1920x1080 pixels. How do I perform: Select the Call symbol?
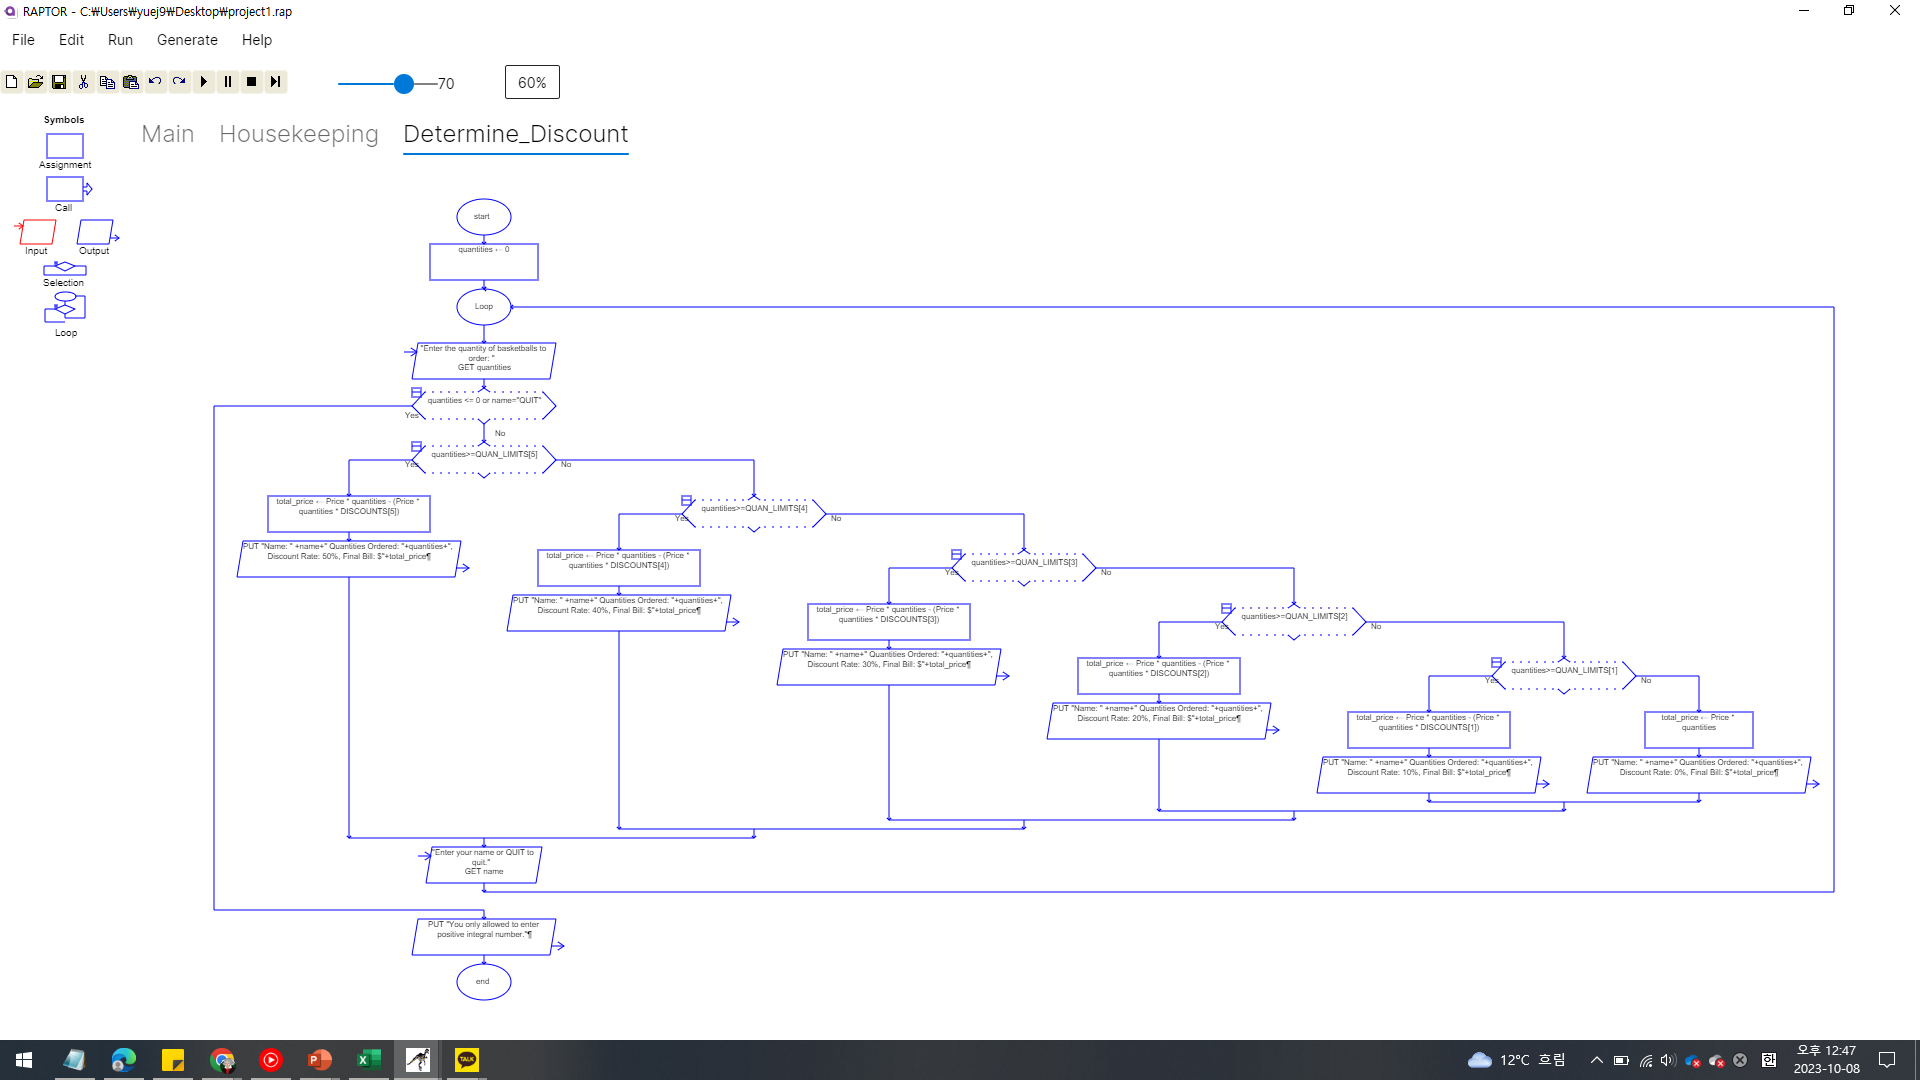[x=64, y=188]
